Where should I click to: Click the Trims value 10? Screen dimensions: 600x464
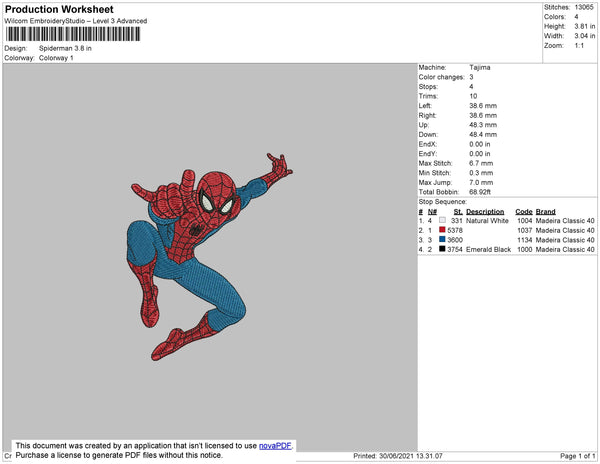tap(473, 96)
